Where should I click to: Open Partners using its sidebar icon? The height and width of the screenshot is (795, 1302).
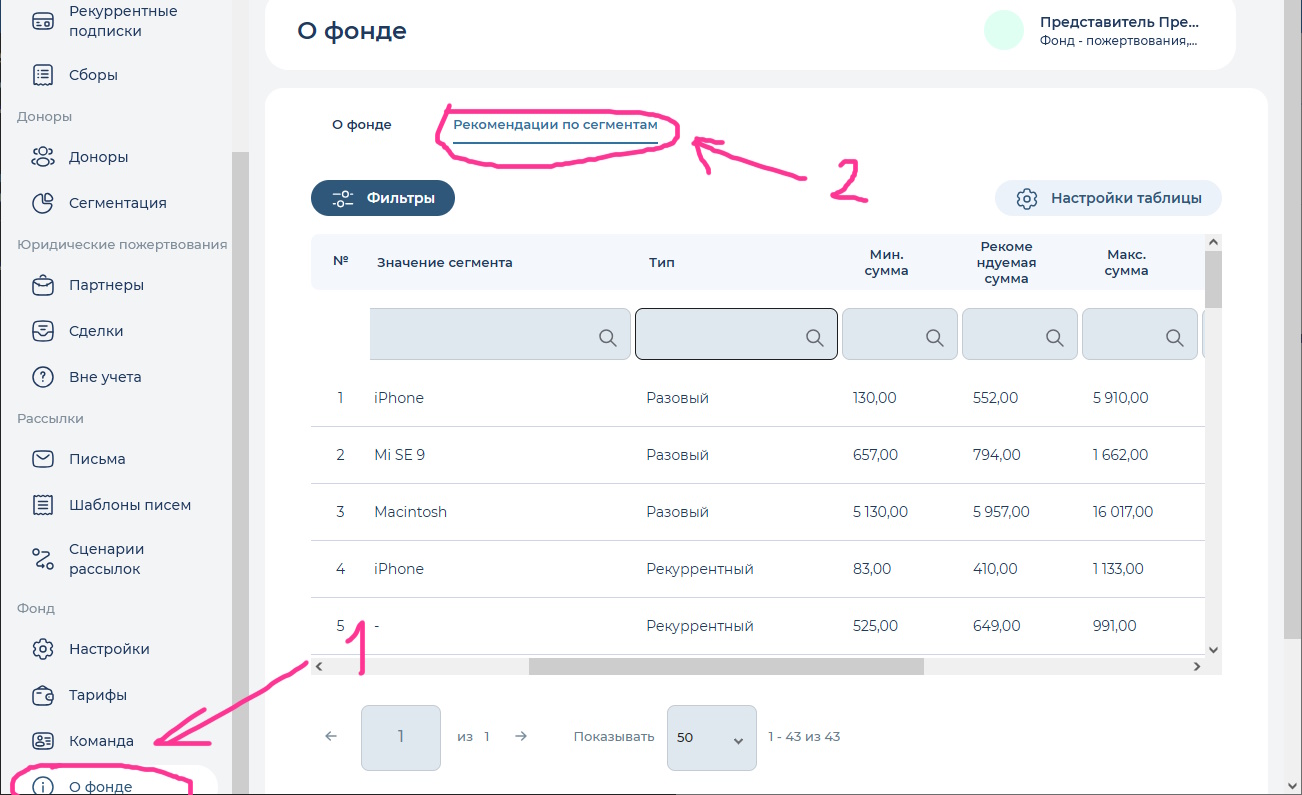43,285
